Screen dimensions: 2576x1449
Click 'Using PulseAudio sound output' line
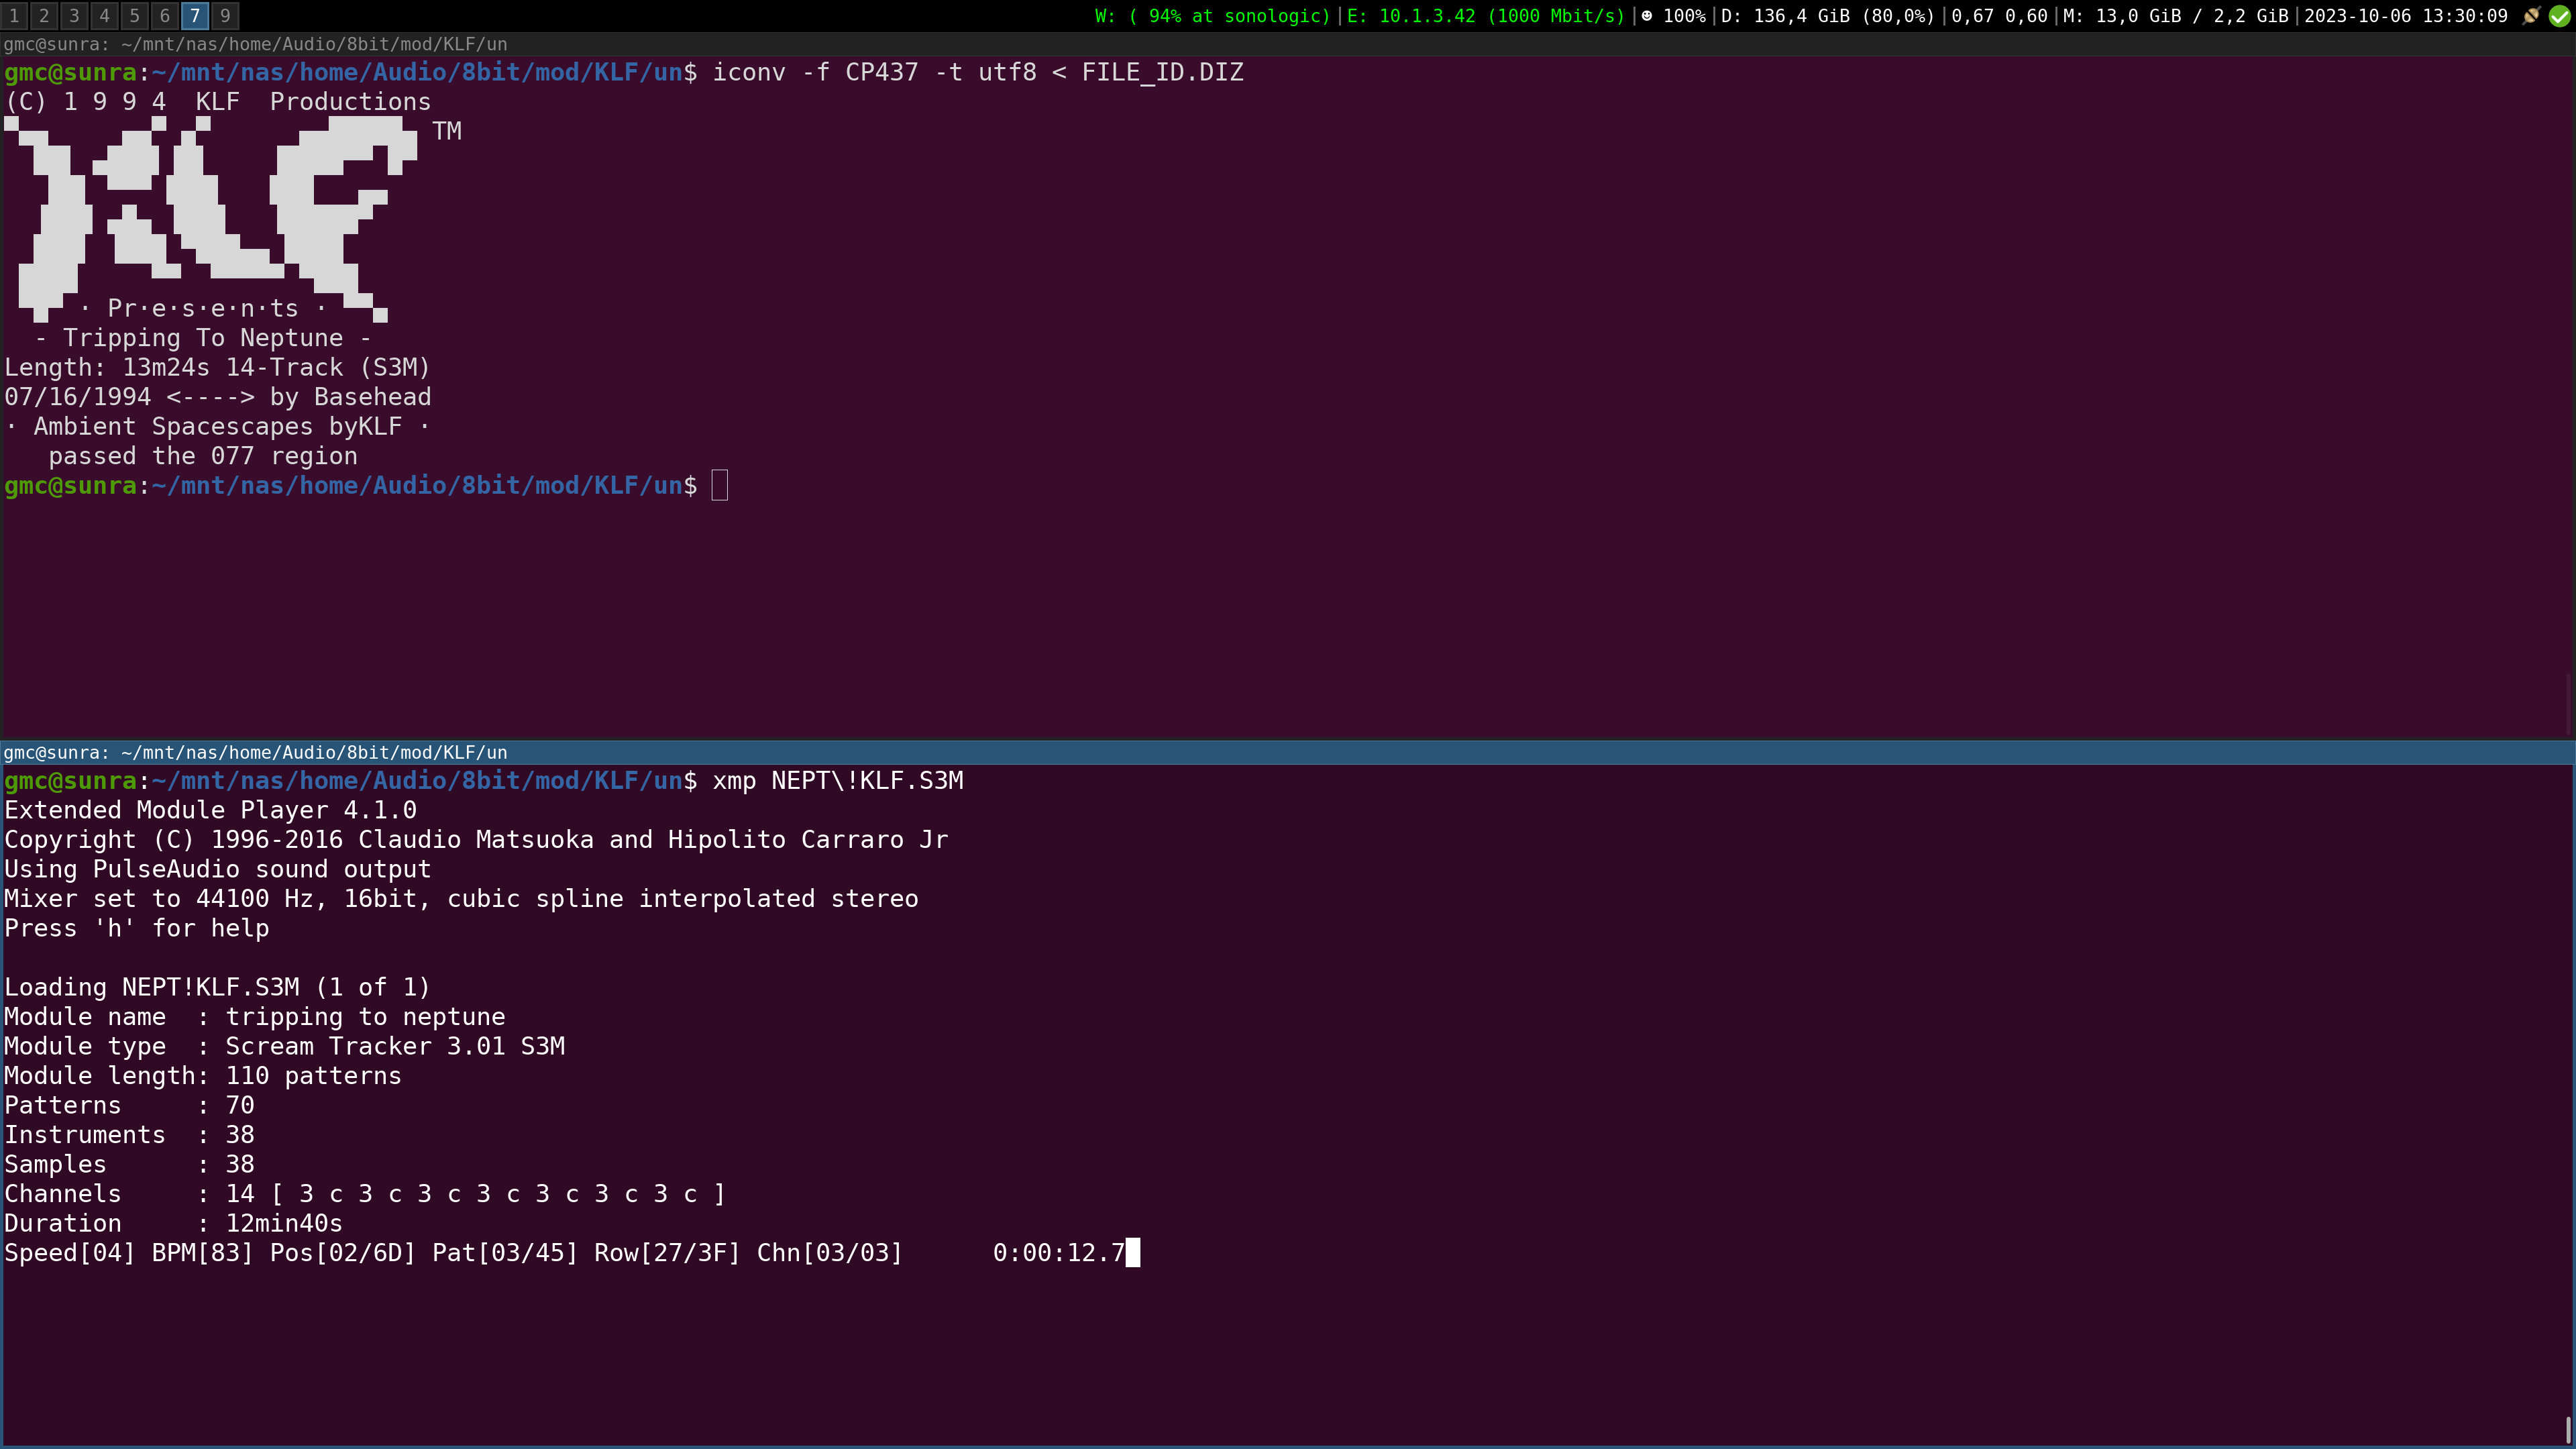pyautogui.click(x=218, y=869)
